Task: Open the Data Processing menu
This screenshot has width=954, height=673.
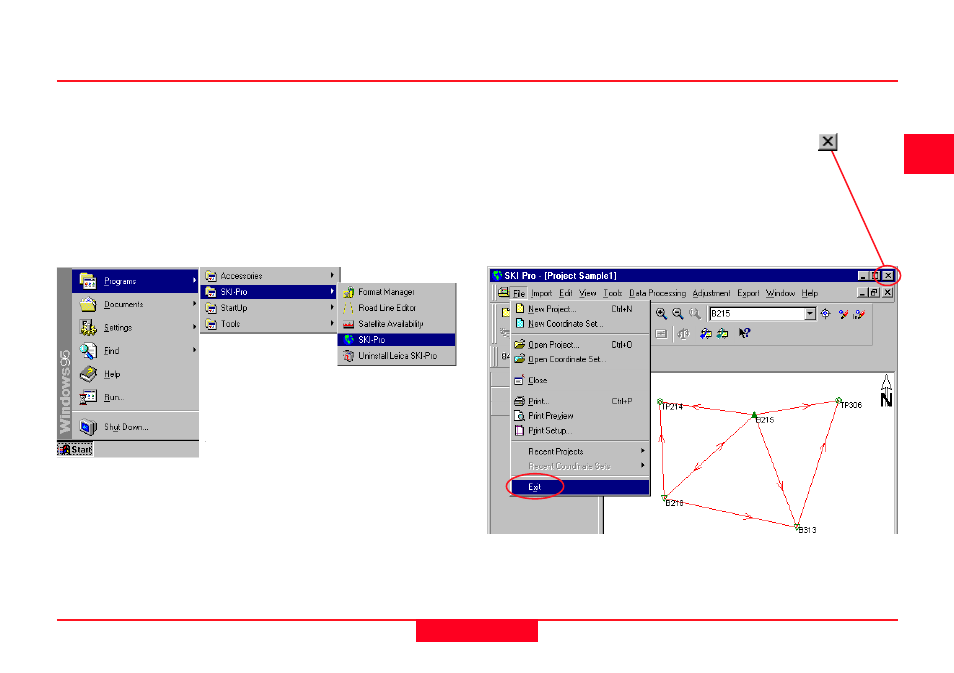Action: point(658,293)
